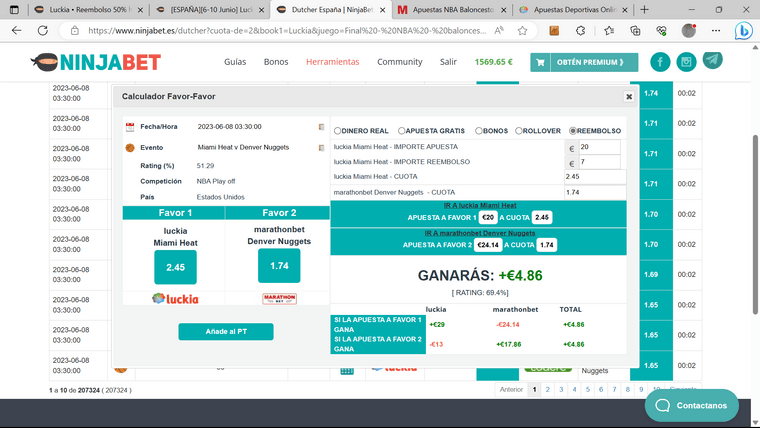Select the BONOS radio option
This screenshot has height=428, width=760.
tap(478, 131)
